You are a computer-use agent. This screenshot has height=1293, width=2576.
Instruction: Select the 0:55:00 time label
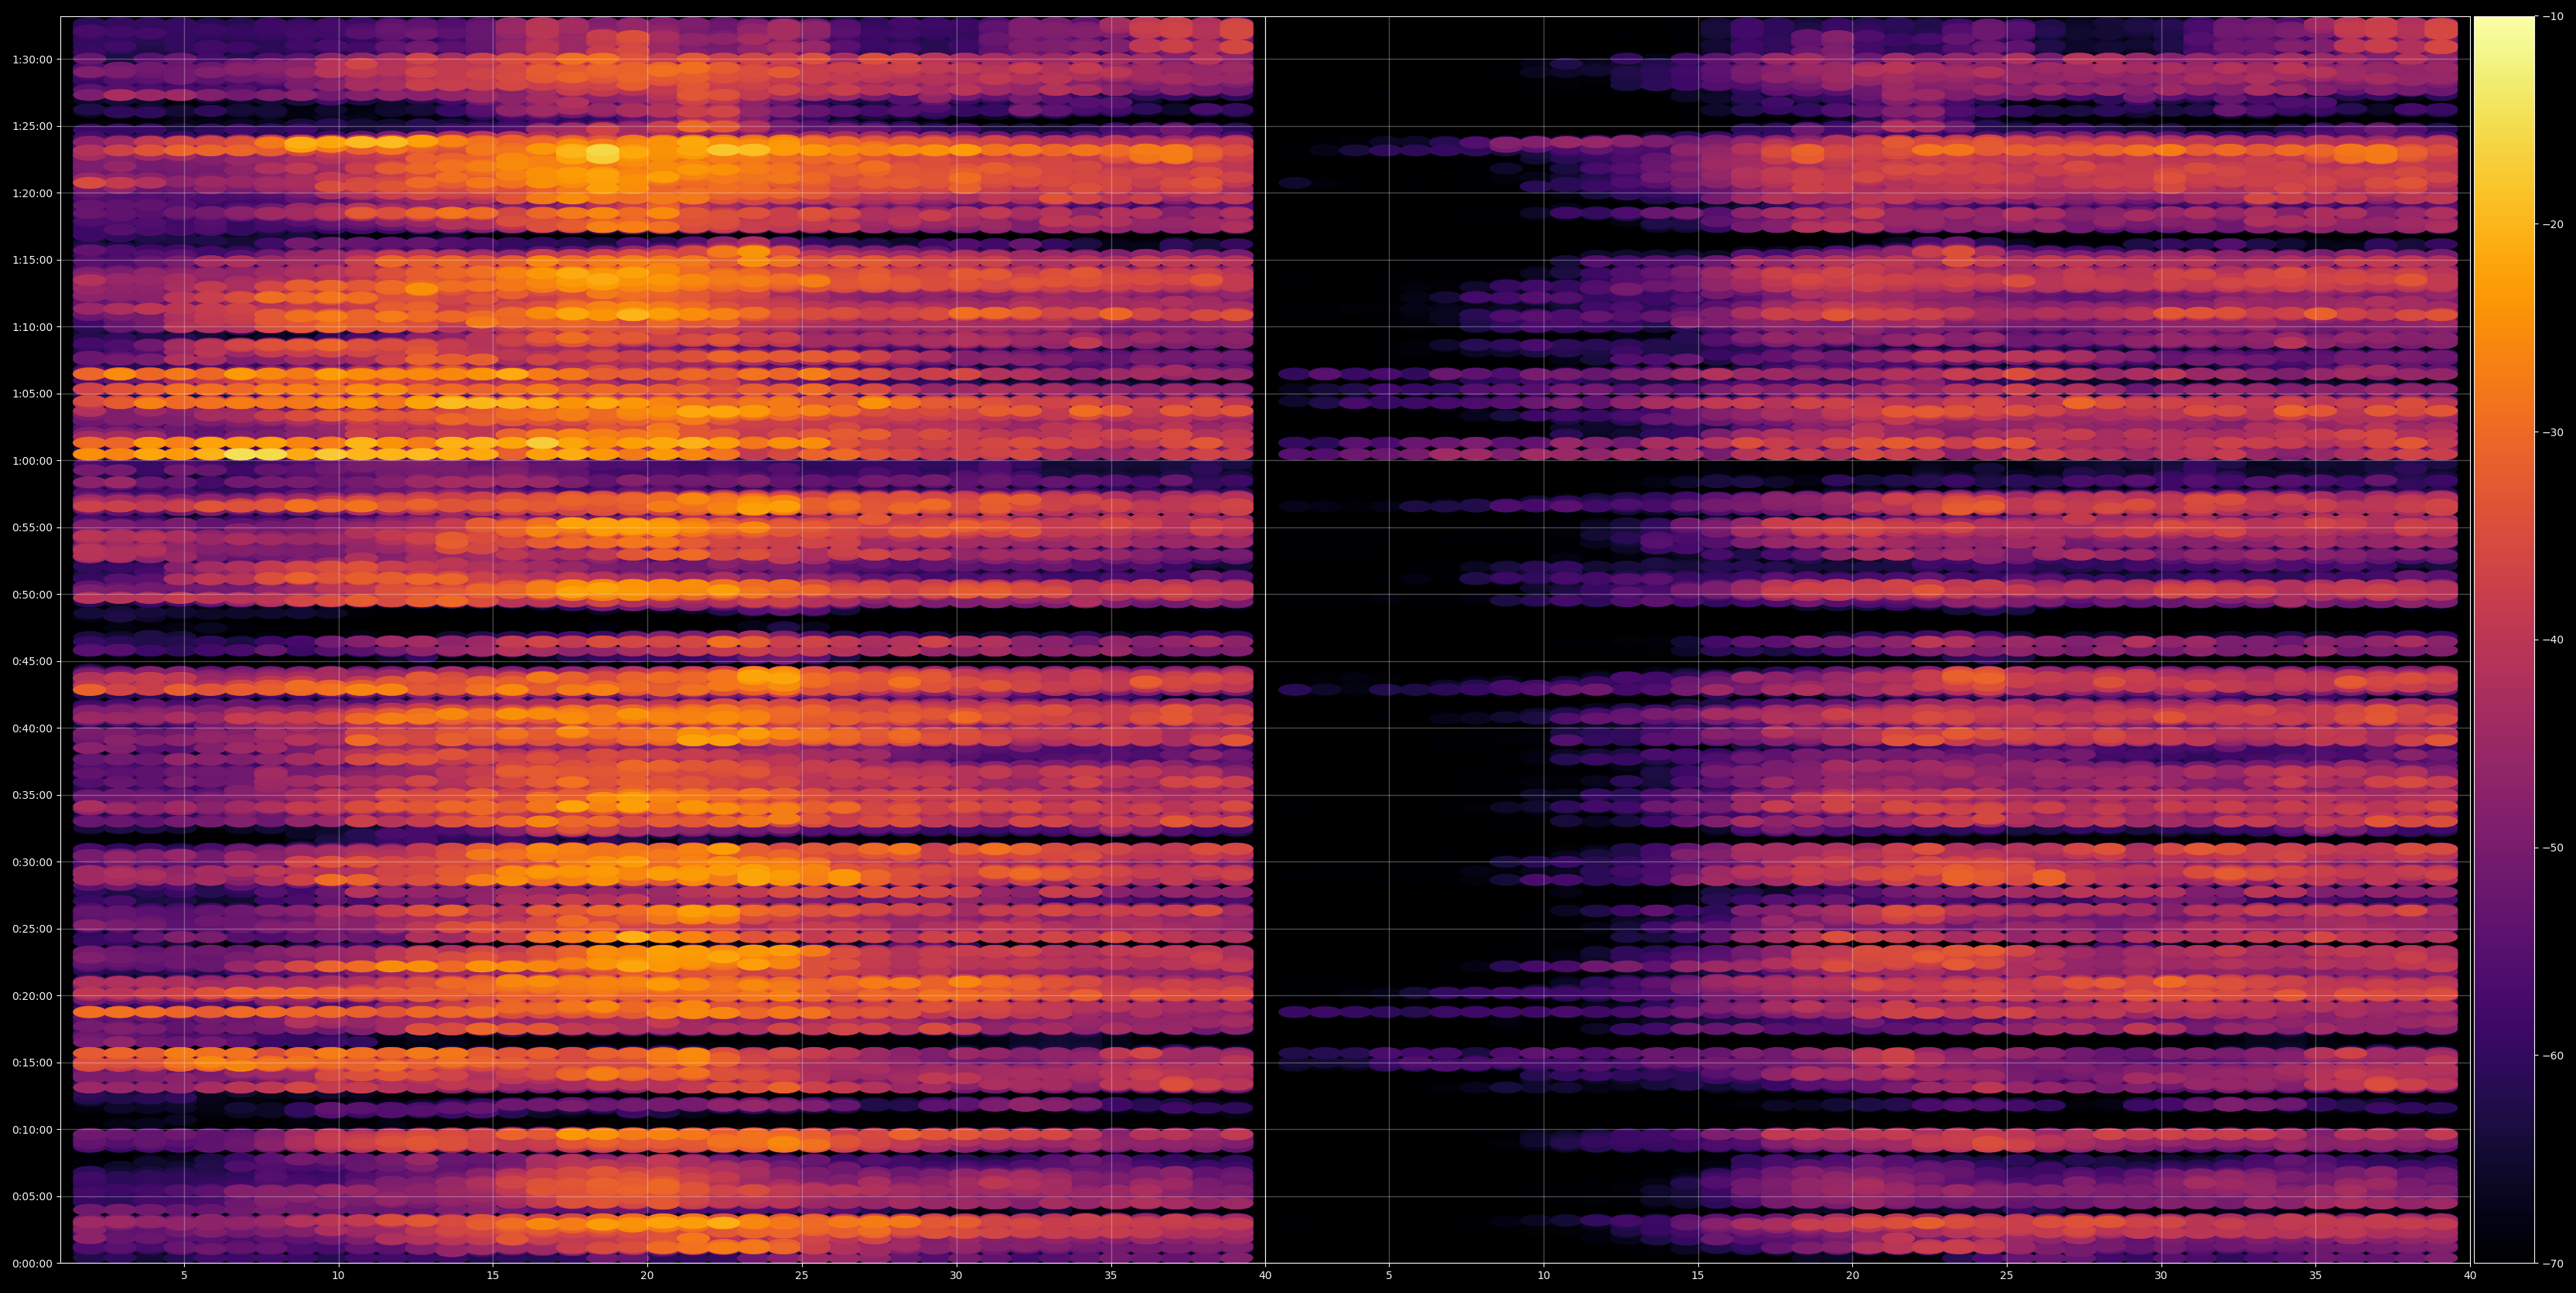(x=32, y=528)
